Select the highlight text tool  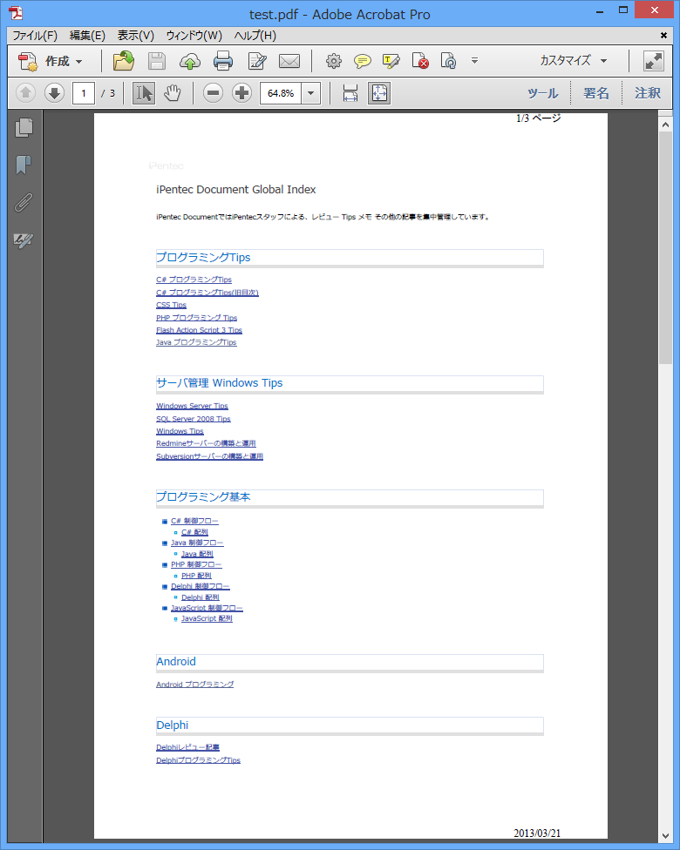(391, 61)
